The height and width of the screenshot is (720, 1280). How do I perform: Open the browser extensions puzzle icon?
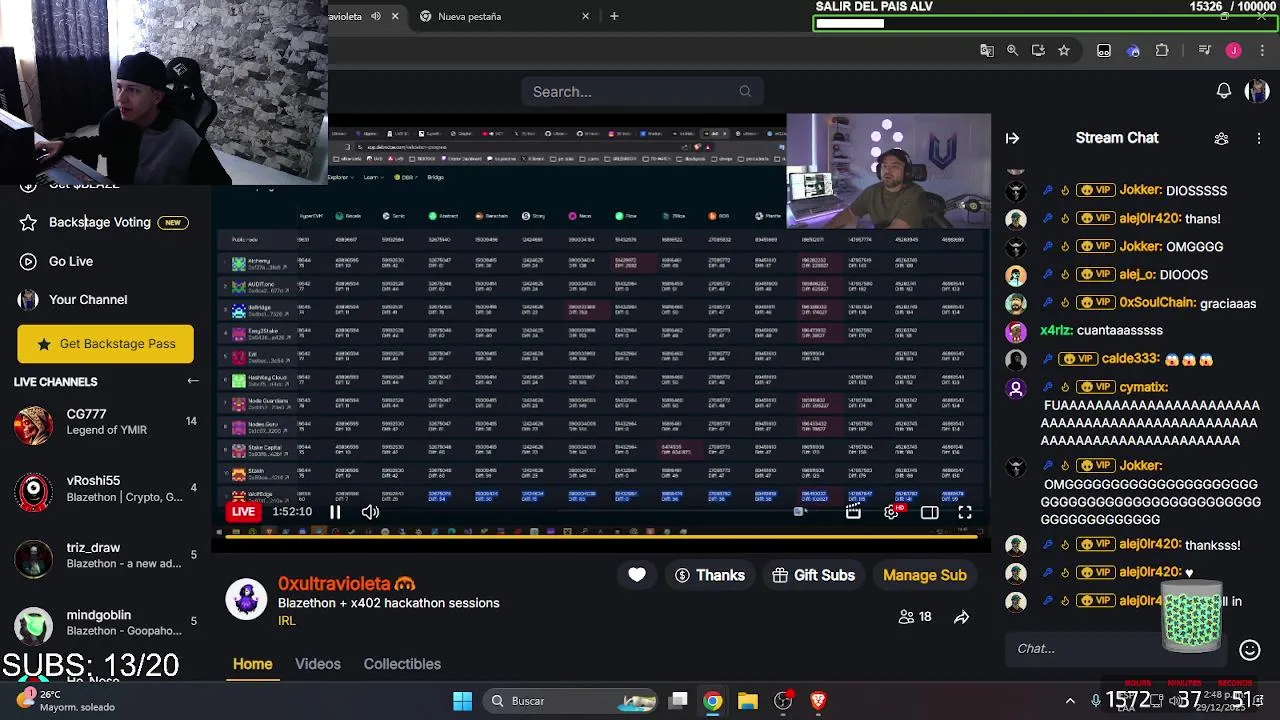pyautogui.click(x=1162, y=50)
